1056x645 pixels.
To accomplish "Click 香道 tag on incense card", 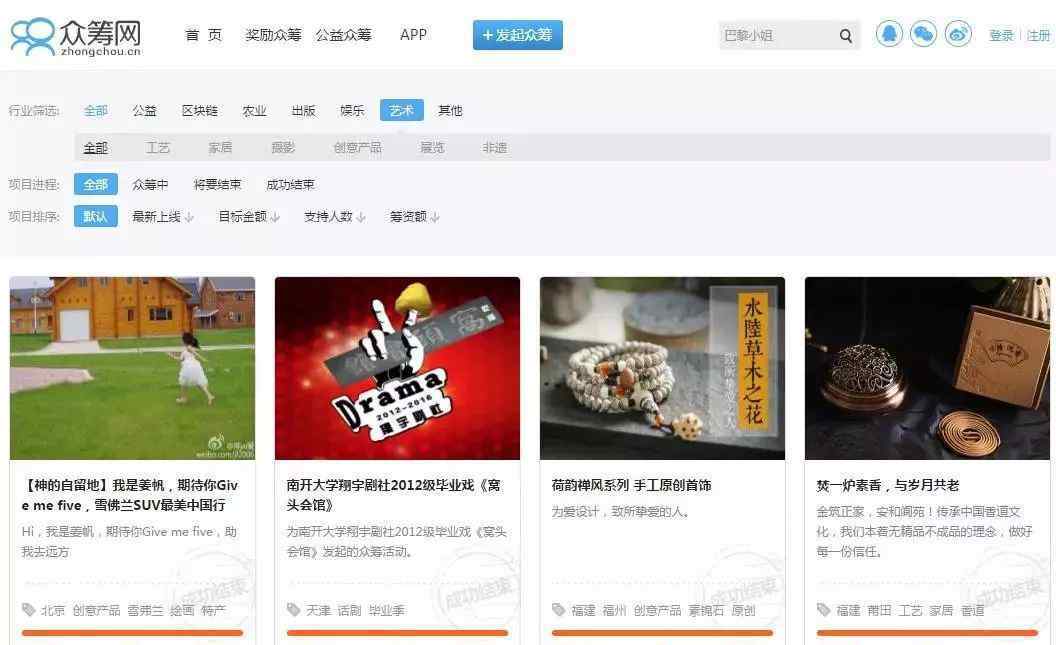I will pyautogui.click(x=972, y=611).
